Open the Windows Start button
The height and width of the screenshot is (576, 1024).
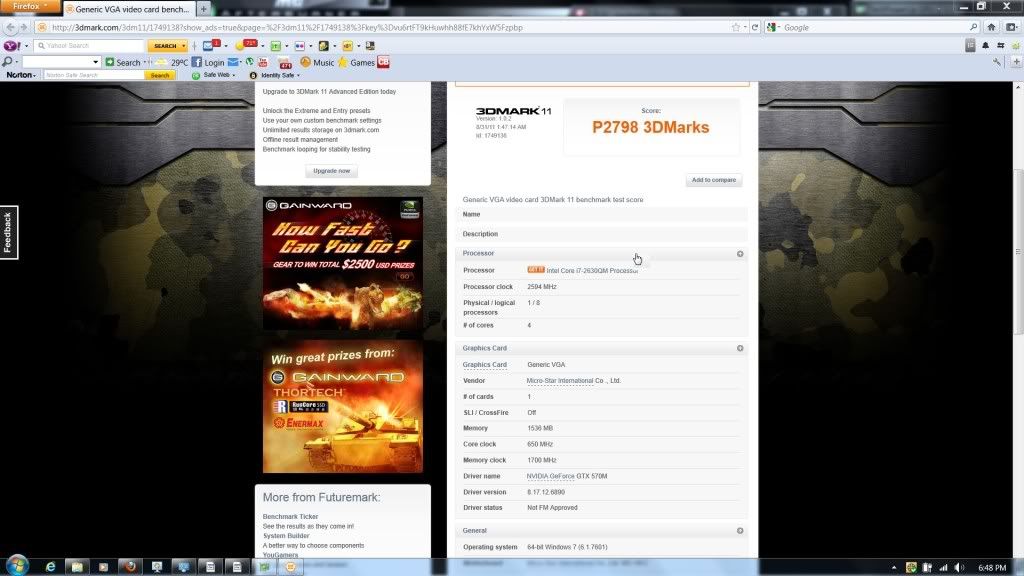click(16, 566)
